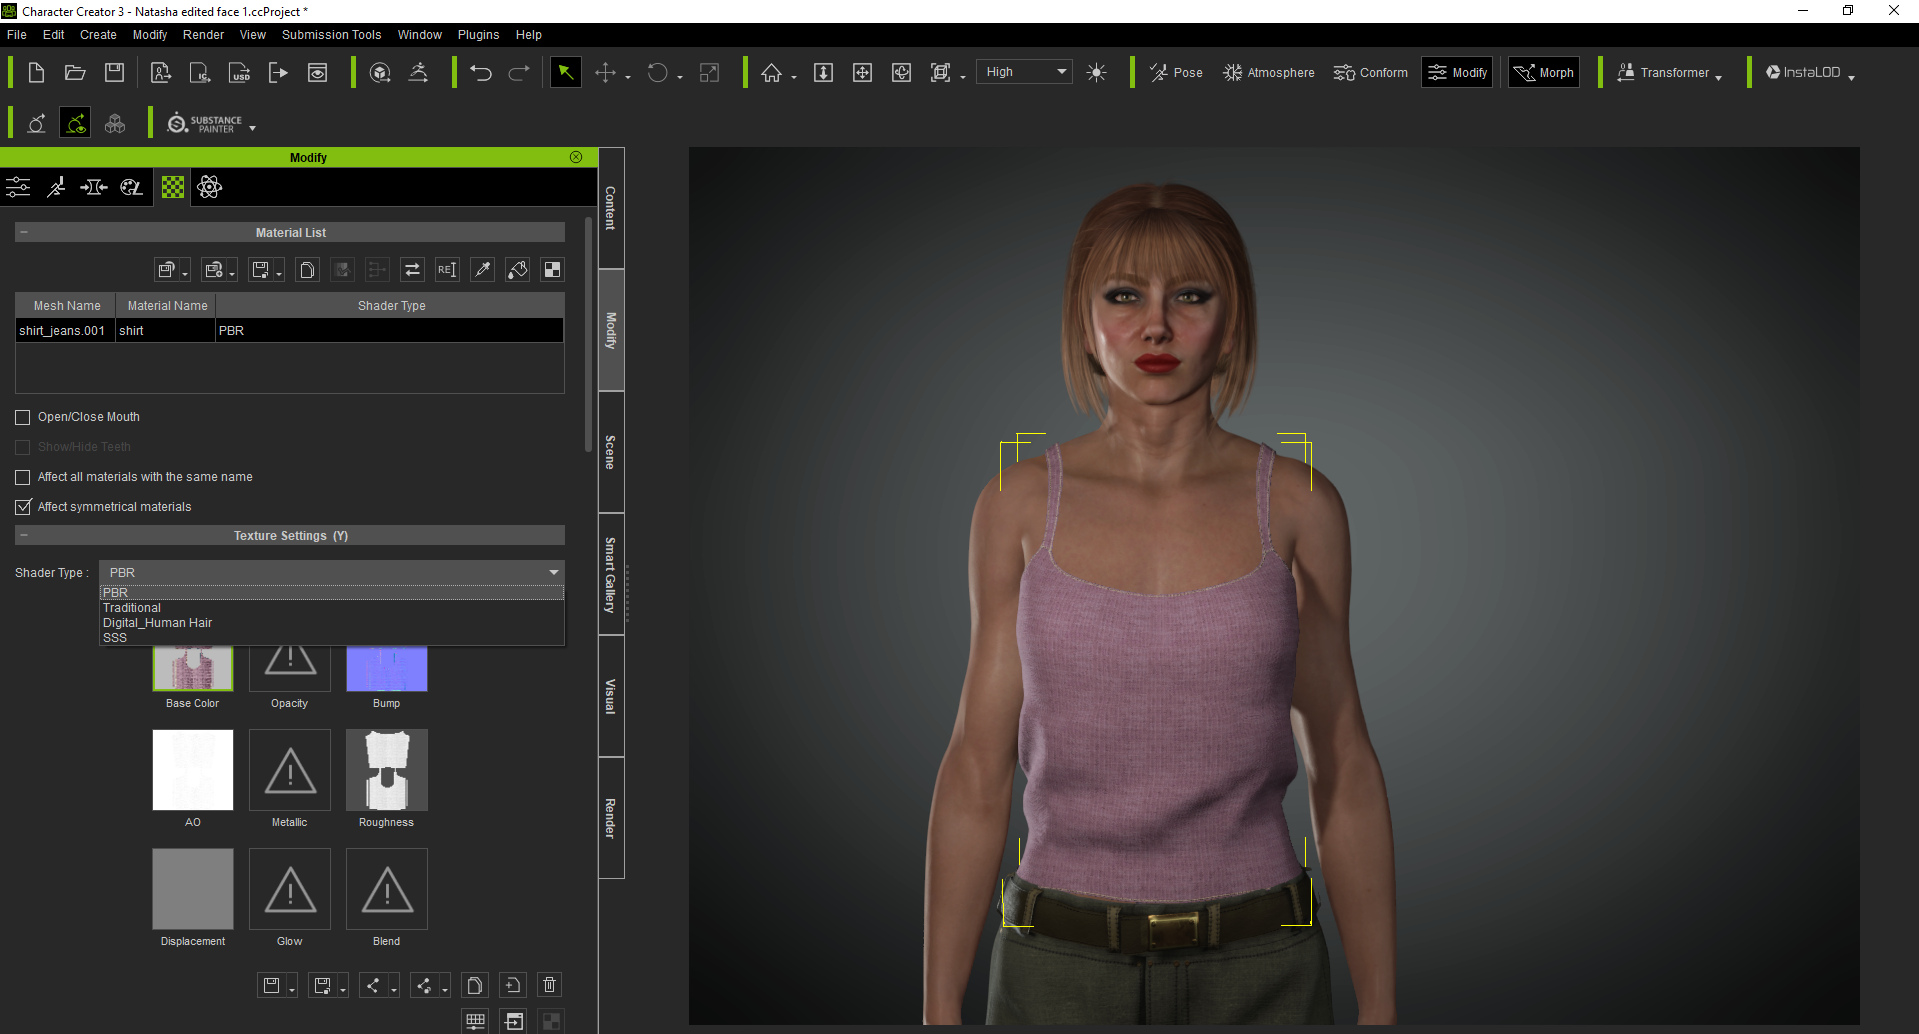1919x1034 pixels.
Task: Select the green arrow Select tool
Action: pyautogui.click(x=566, y=73)
